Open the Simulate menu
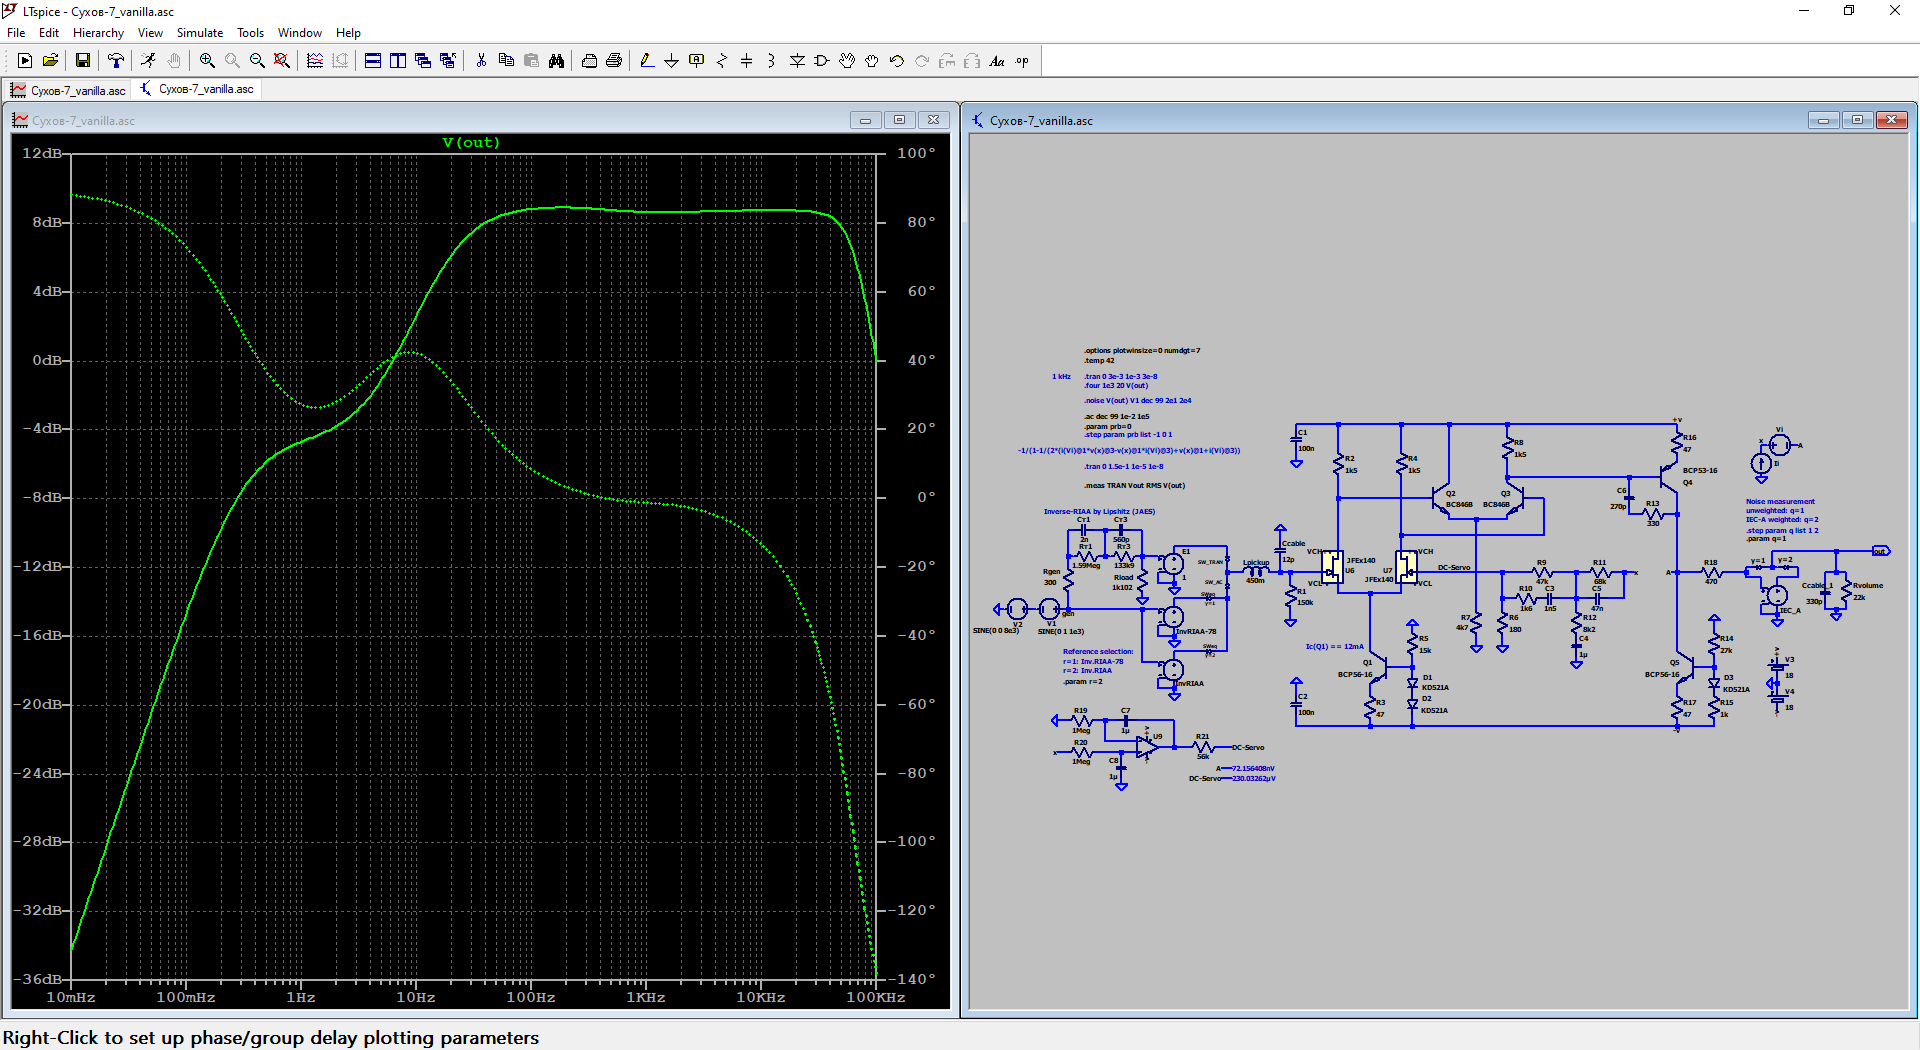 click(x=200, y=33)
